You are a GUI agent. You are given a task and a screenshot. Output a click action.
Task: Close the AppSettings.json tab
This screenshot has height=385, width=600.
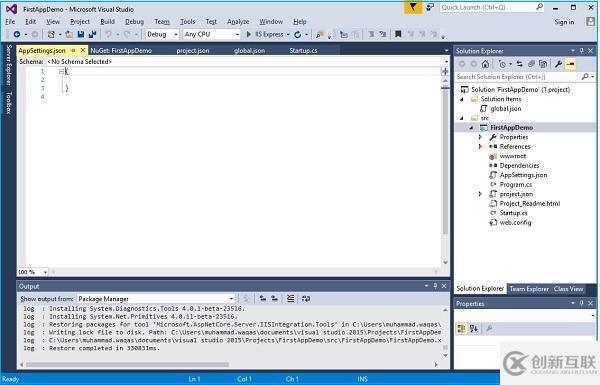coord(83,51)
